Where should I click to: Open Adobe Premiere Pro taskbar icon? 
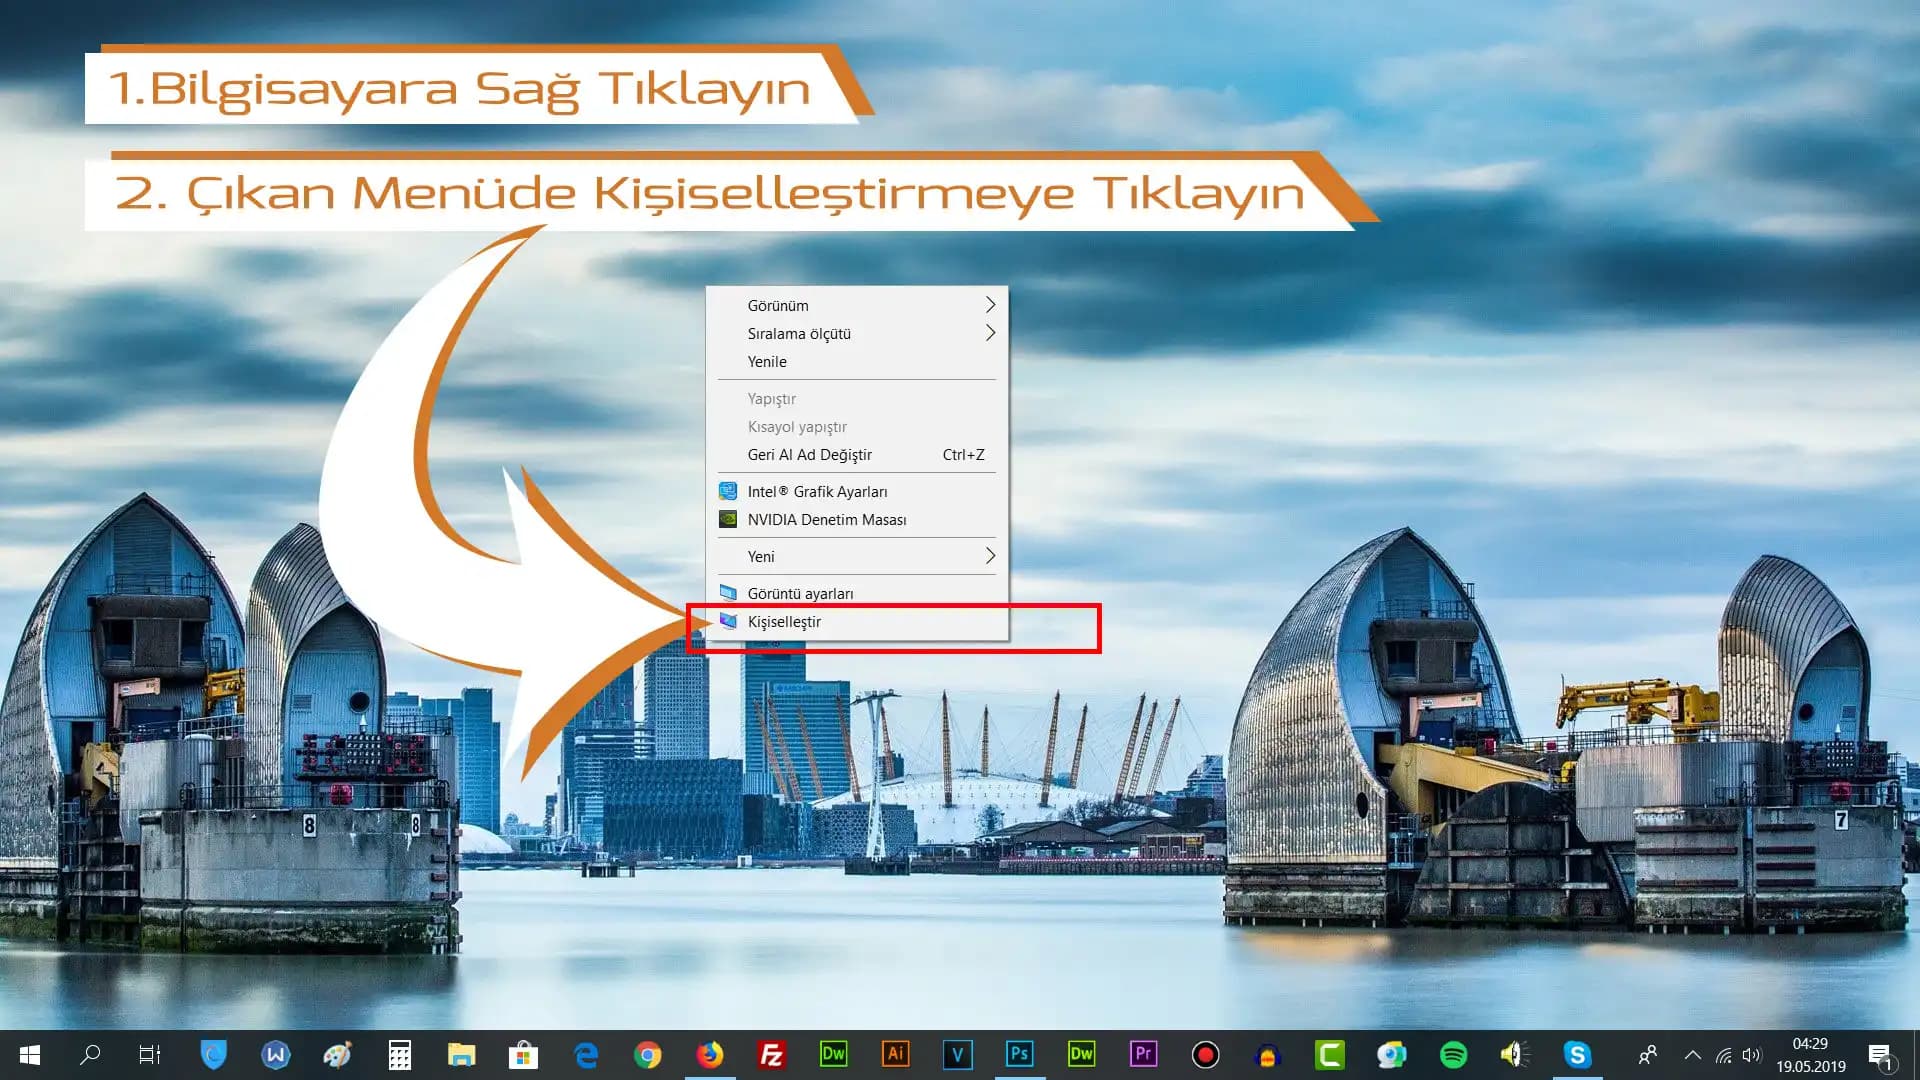point(1143,1054)
